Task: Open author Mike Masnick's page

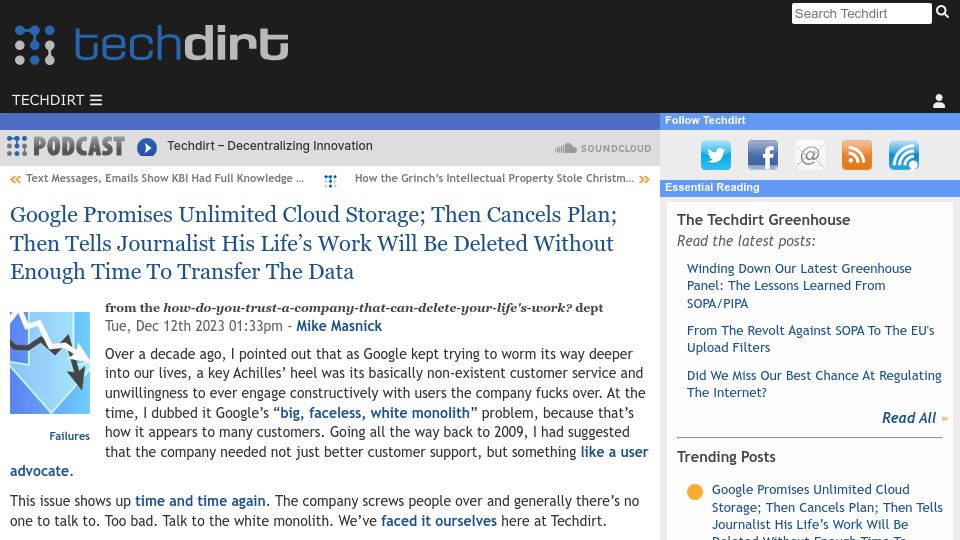Action: 339,326
